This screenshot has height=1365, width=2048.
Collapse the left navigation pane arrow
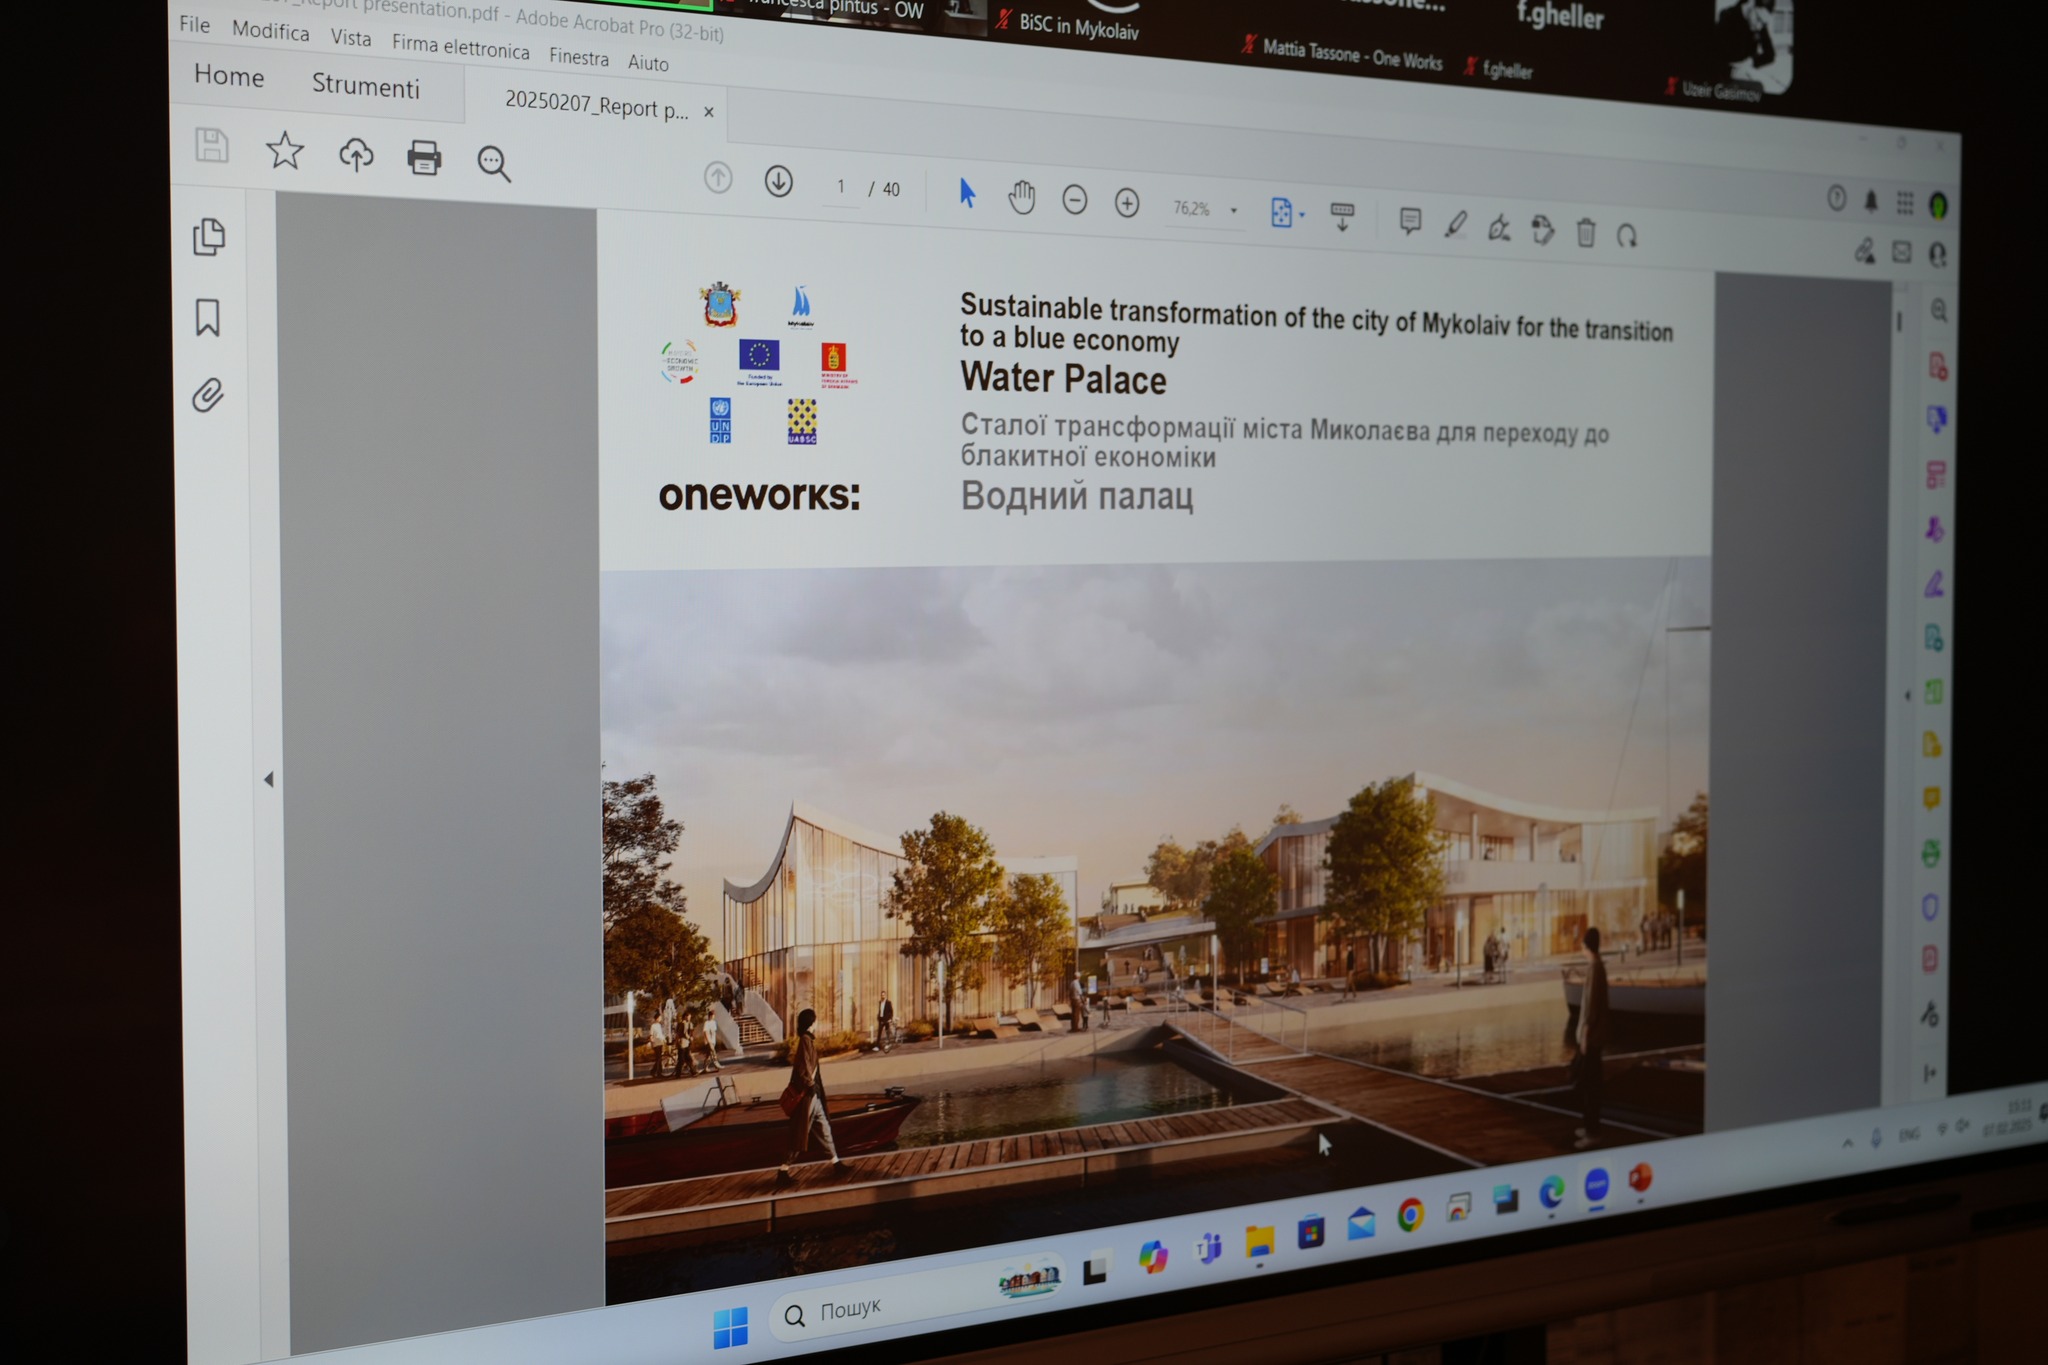point(268,779)
